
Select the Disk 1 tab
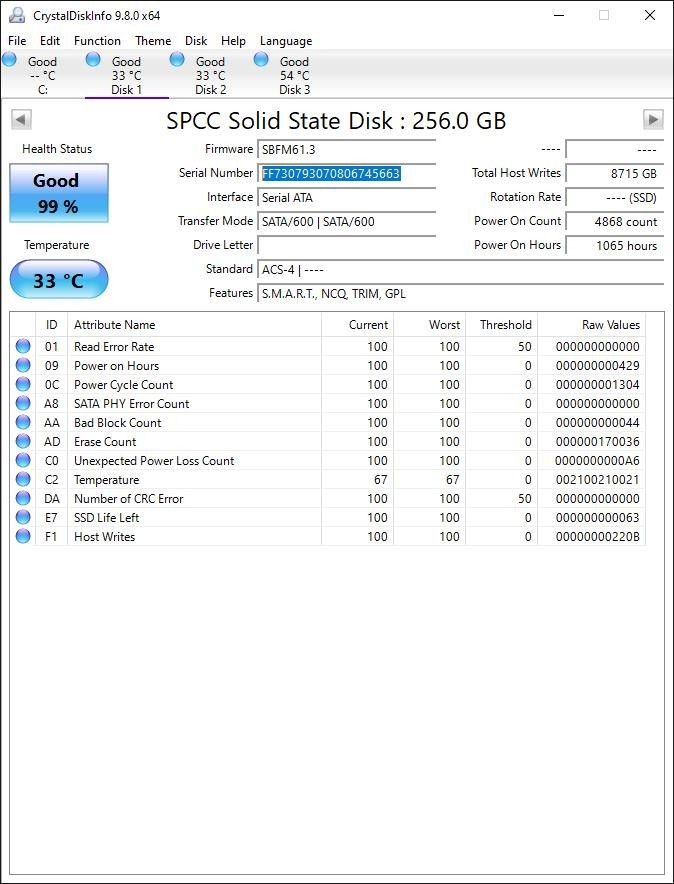coord(127,76)
